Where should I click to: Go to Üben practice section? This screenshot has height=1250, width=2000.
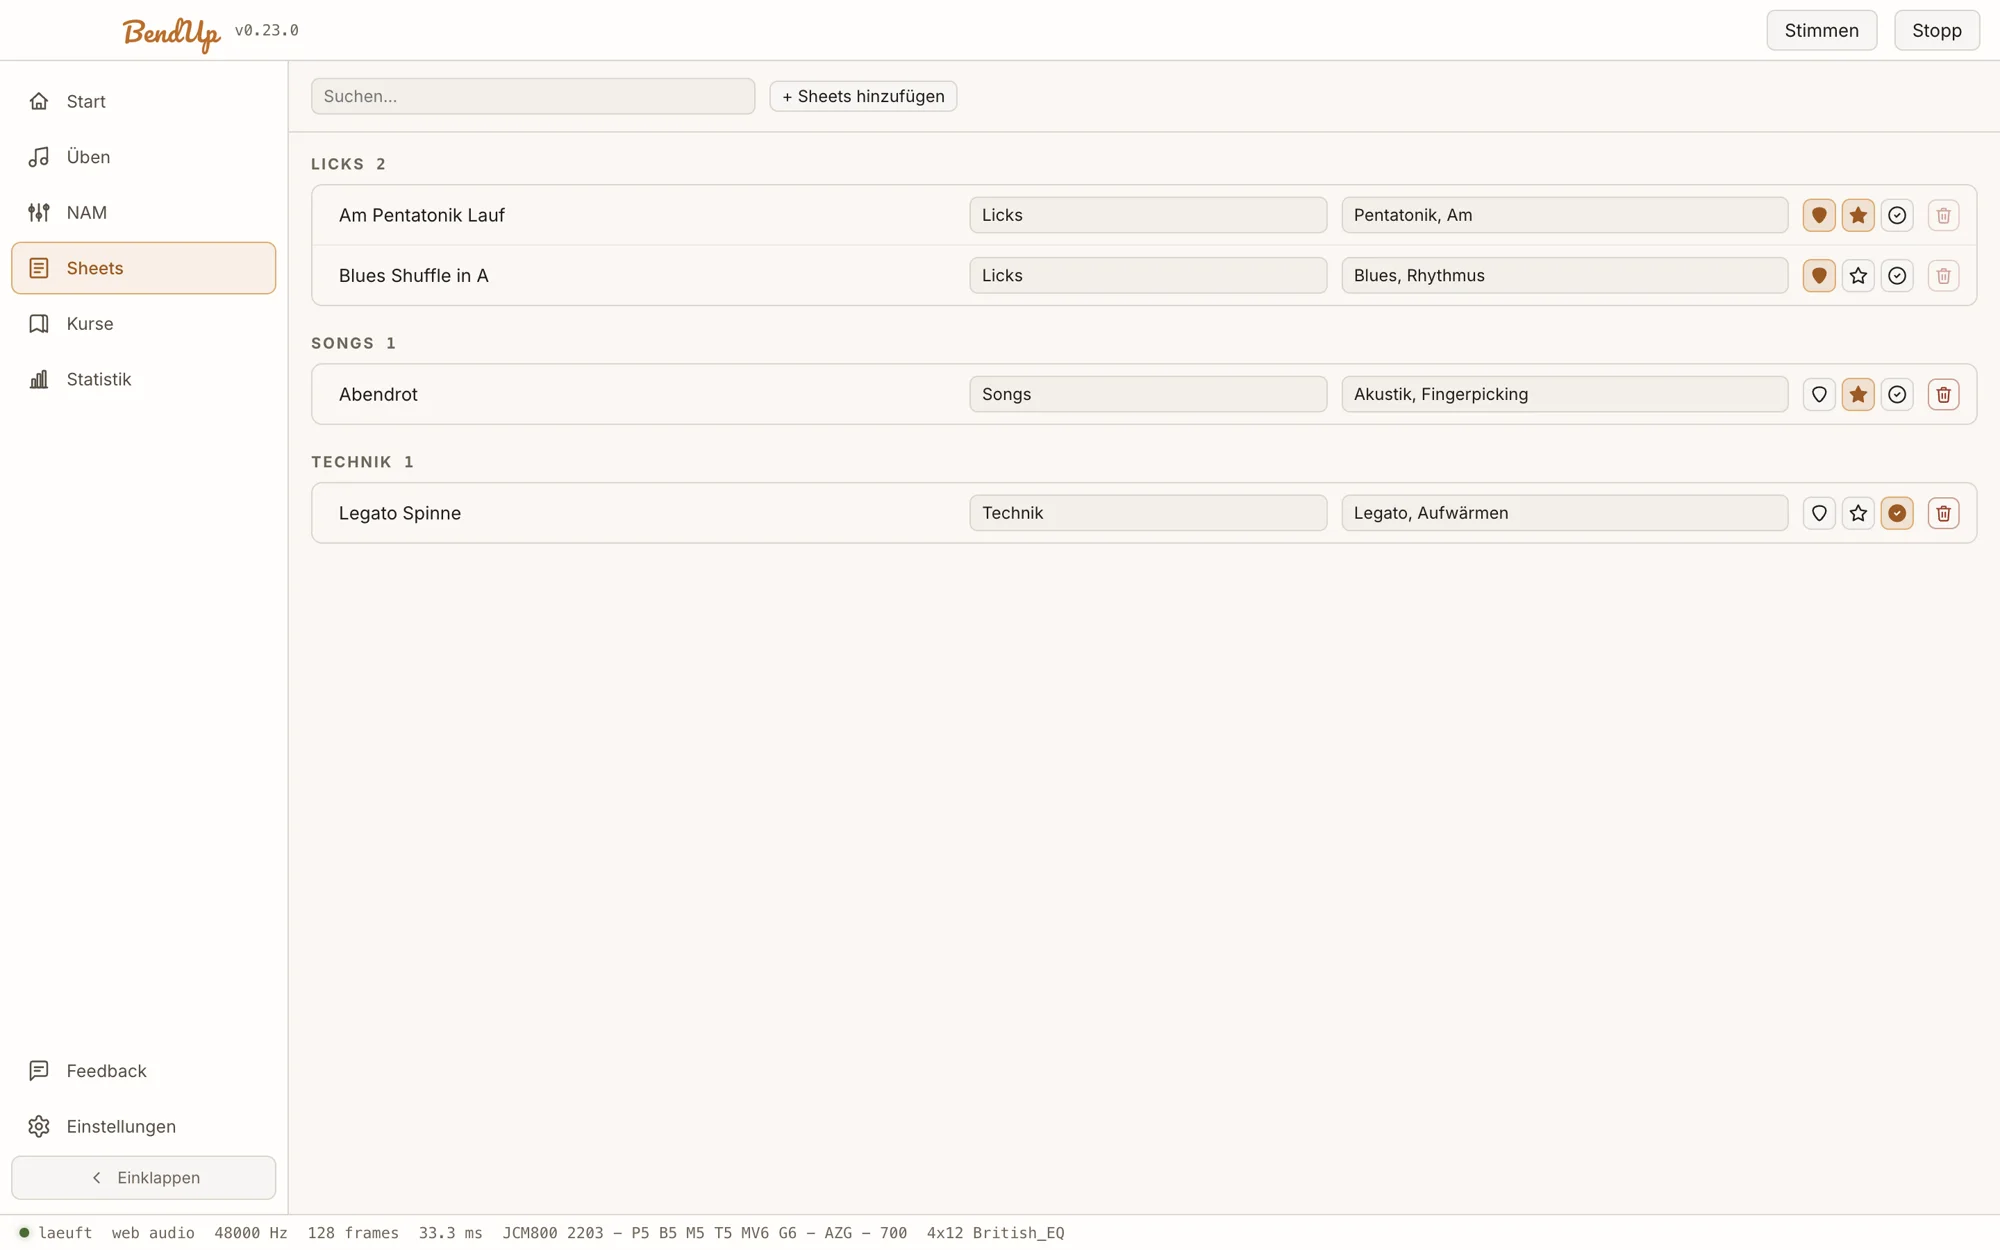point(143,157)
